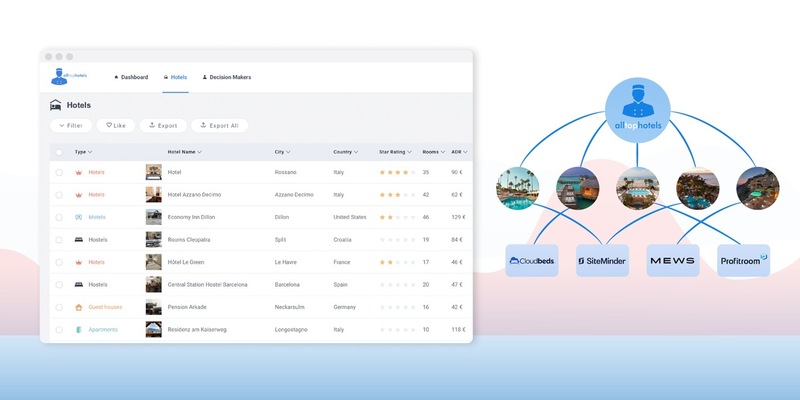Open the thumbnail for Hôtel Le Green
800x400 pixels.
pyautogui.click(x=154, y=262)
